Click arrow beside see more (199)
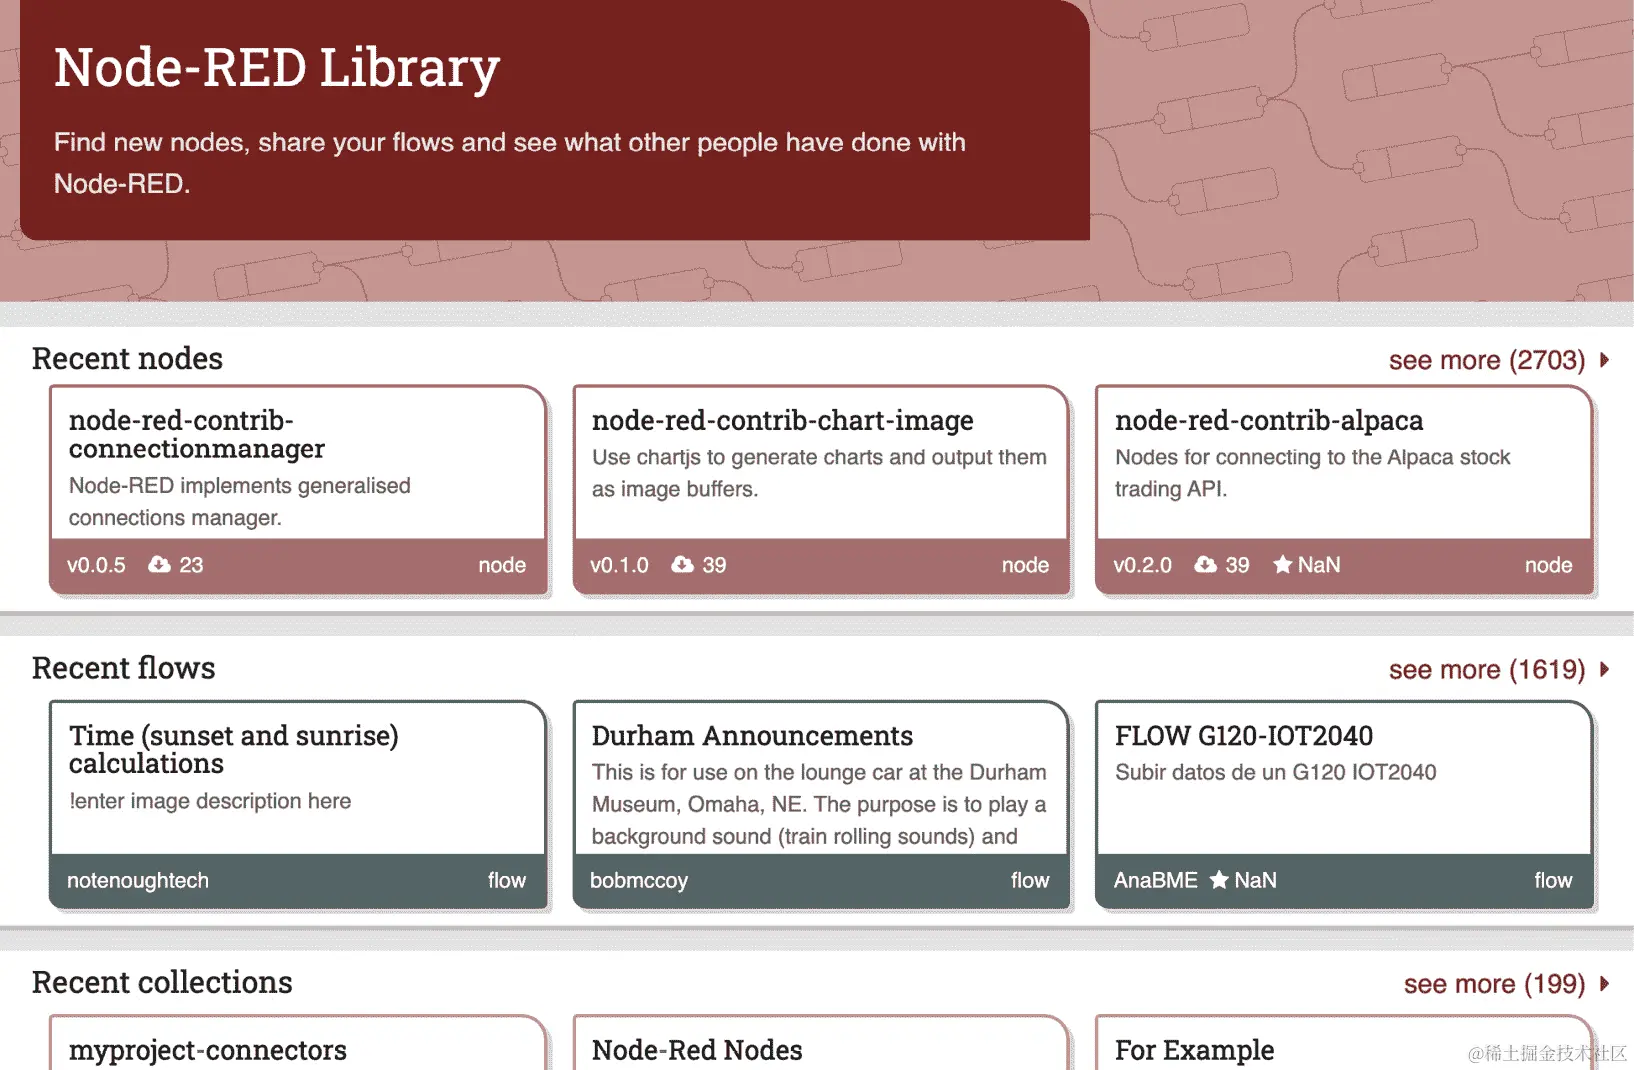 click(x=1605, y=984)
